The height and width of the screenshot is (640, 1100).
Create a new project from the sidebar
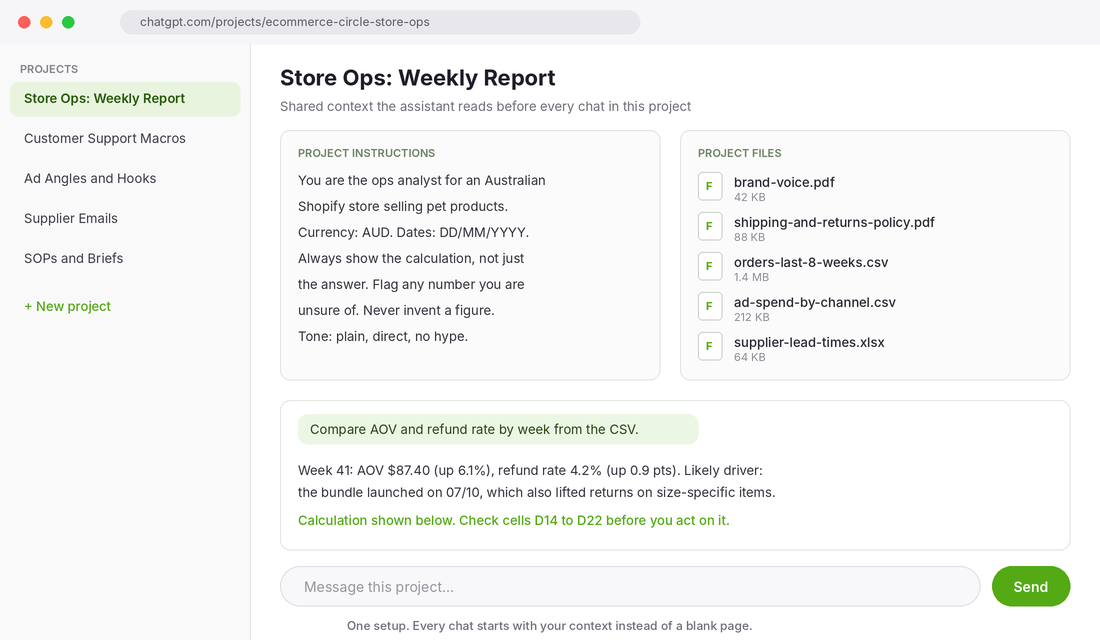tap(67, 307)
